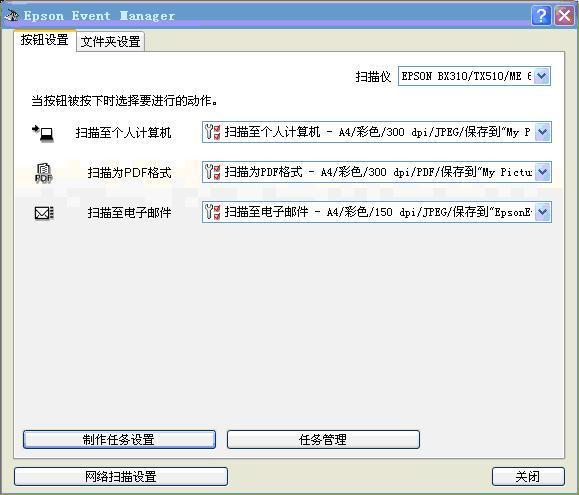Open the 扫描至电子邮件 action dropdown arrow
Viewport: 579px width, 495px height.
point(543,212)
